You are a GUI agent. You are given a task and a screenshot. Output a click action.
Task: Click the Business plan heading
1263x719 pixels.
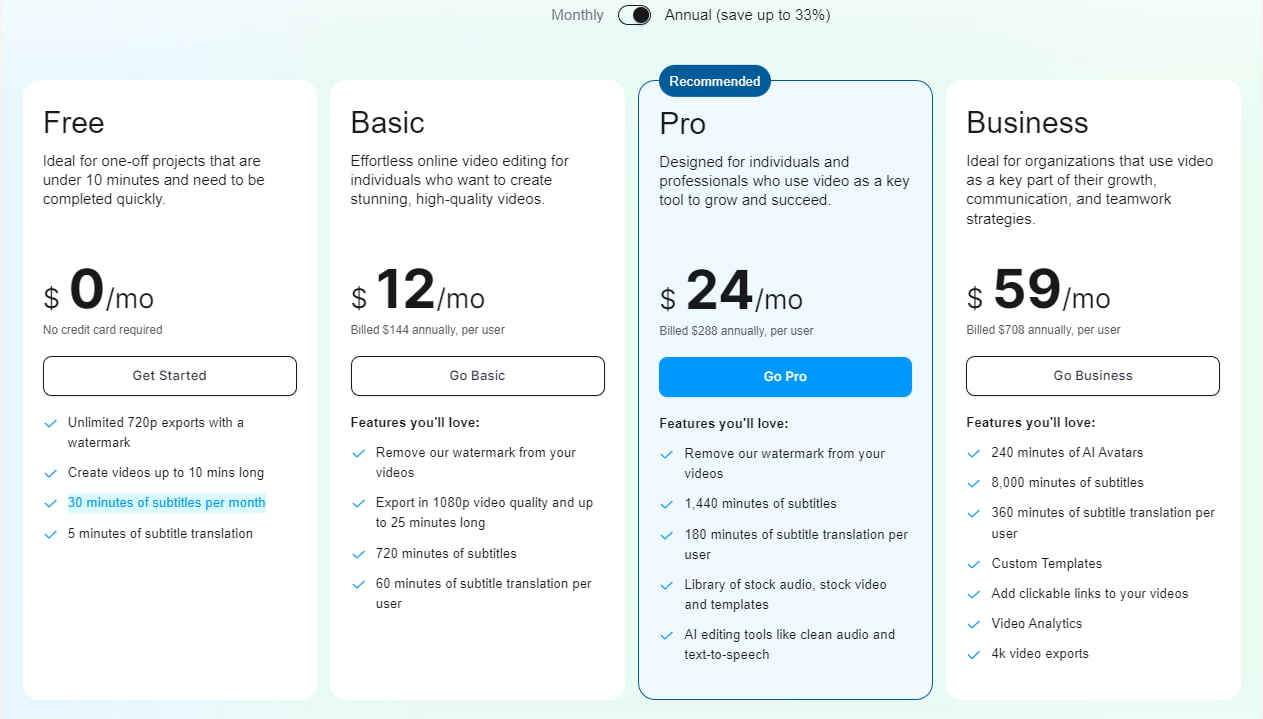1027,123
